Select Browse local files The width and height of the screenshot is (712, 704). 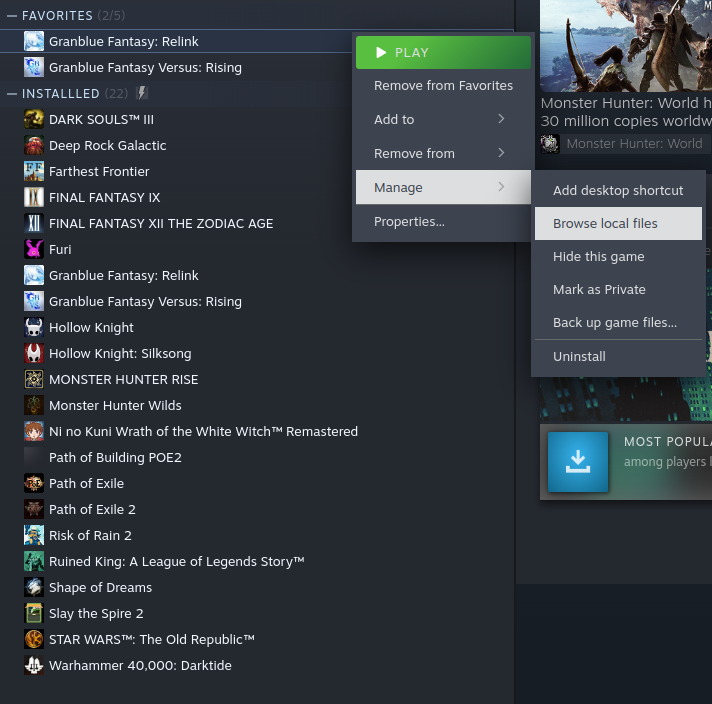click(x=618, y=223)
